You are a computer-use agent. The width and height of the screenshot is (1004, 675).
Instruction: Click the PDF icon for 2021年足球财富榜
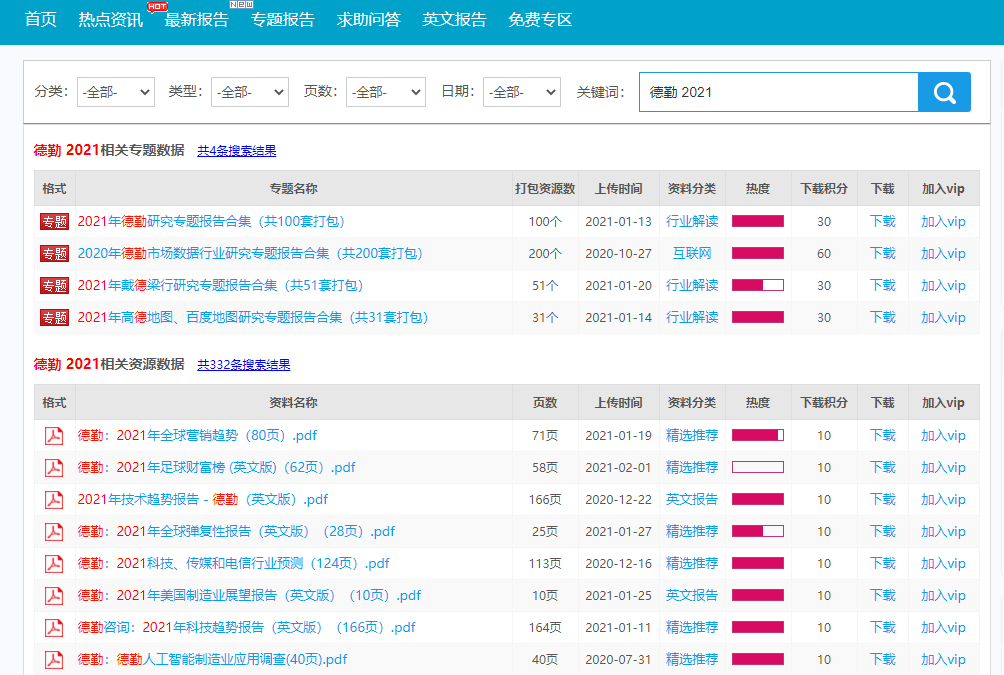(x=54, y=468)
